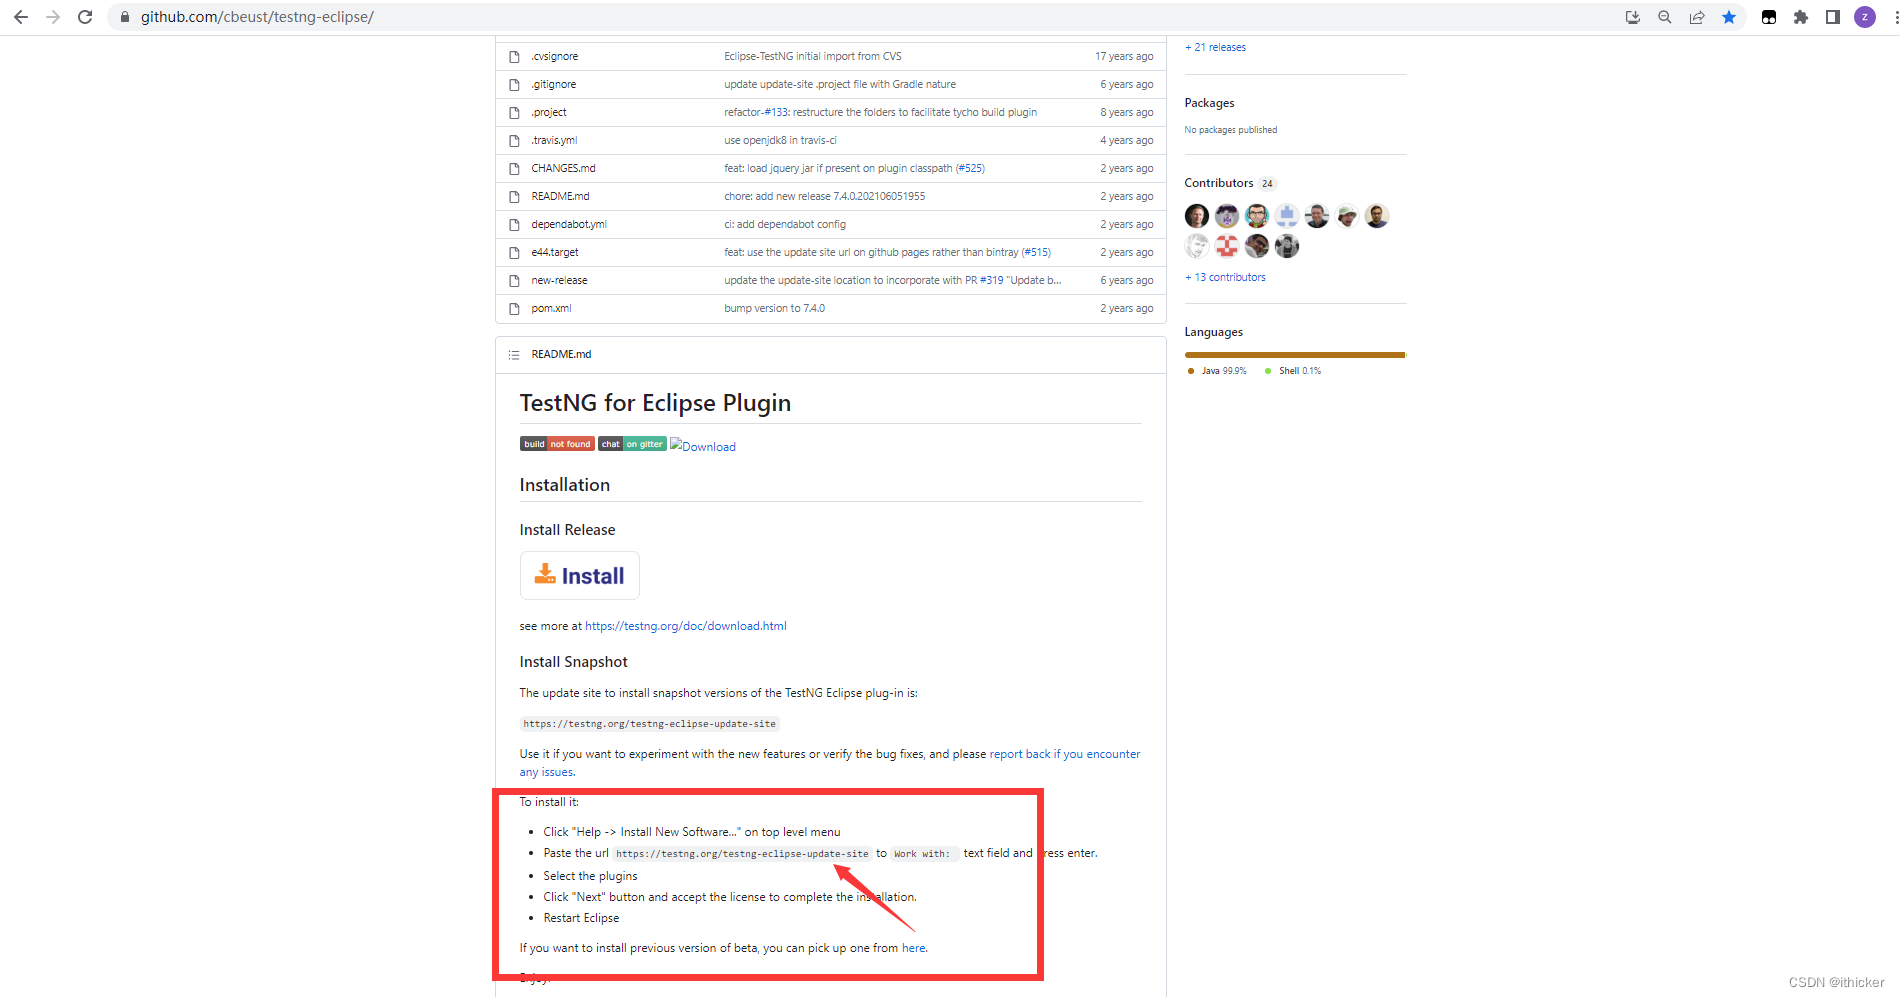This screenshot has height=997, width=1900.
Task: Click the install app icon in address bar
Action: click(x=1633, y=17)
